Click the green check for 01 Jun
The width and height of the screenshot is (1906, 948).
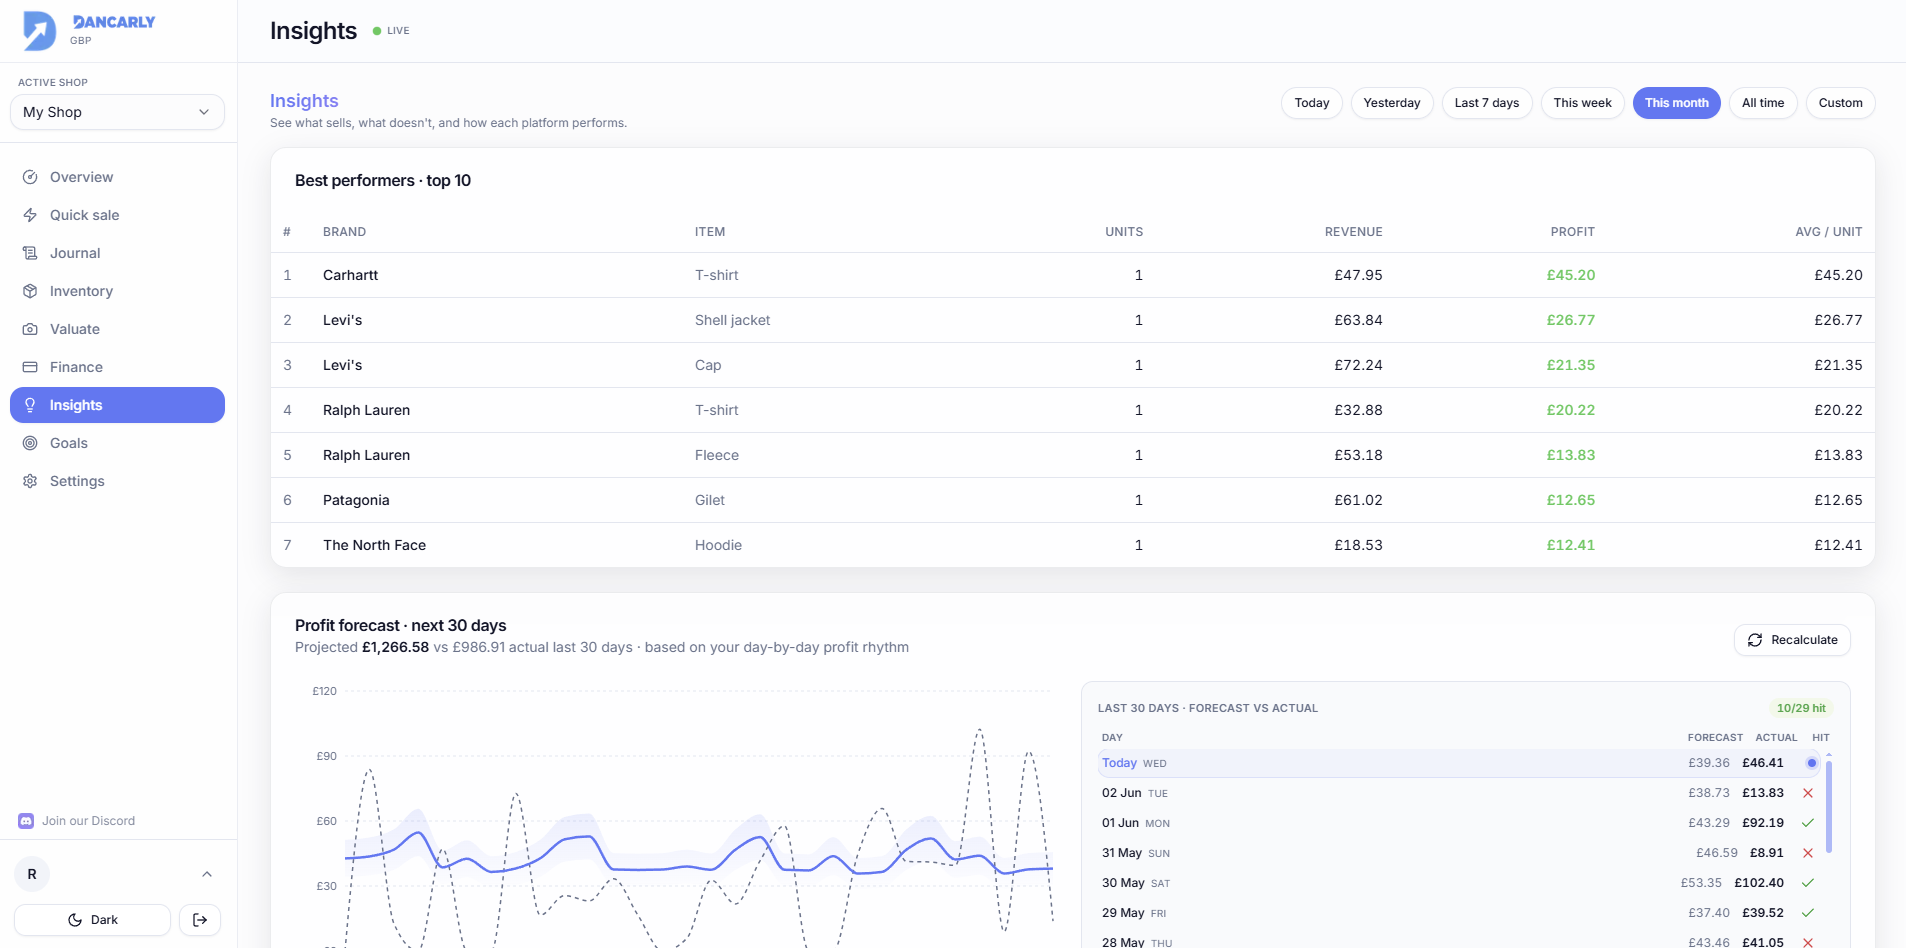tap(1808, 823)
